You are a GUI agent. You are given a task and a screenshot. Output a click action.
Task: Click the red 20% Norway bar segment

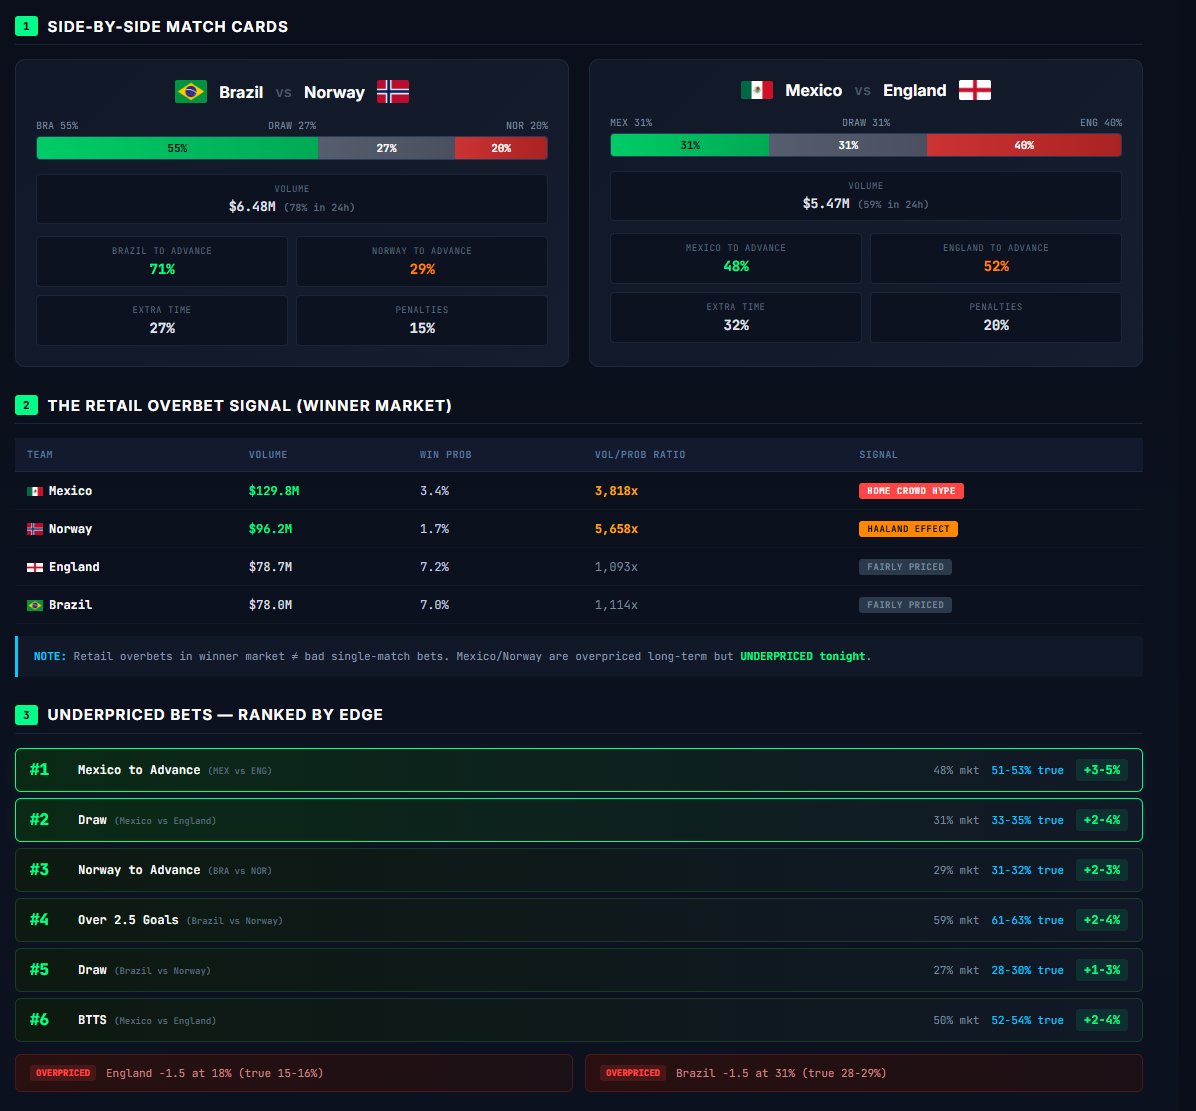pos(501,148)
